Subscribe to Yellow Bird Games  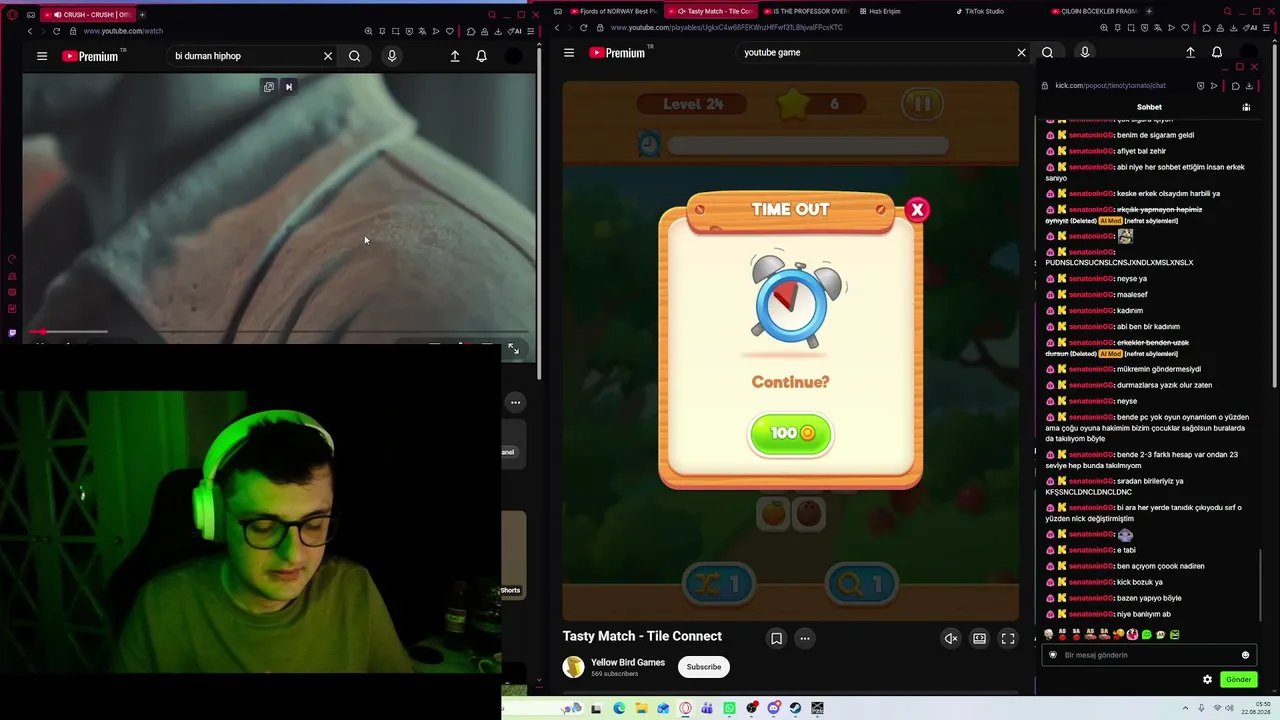point(704,667)
